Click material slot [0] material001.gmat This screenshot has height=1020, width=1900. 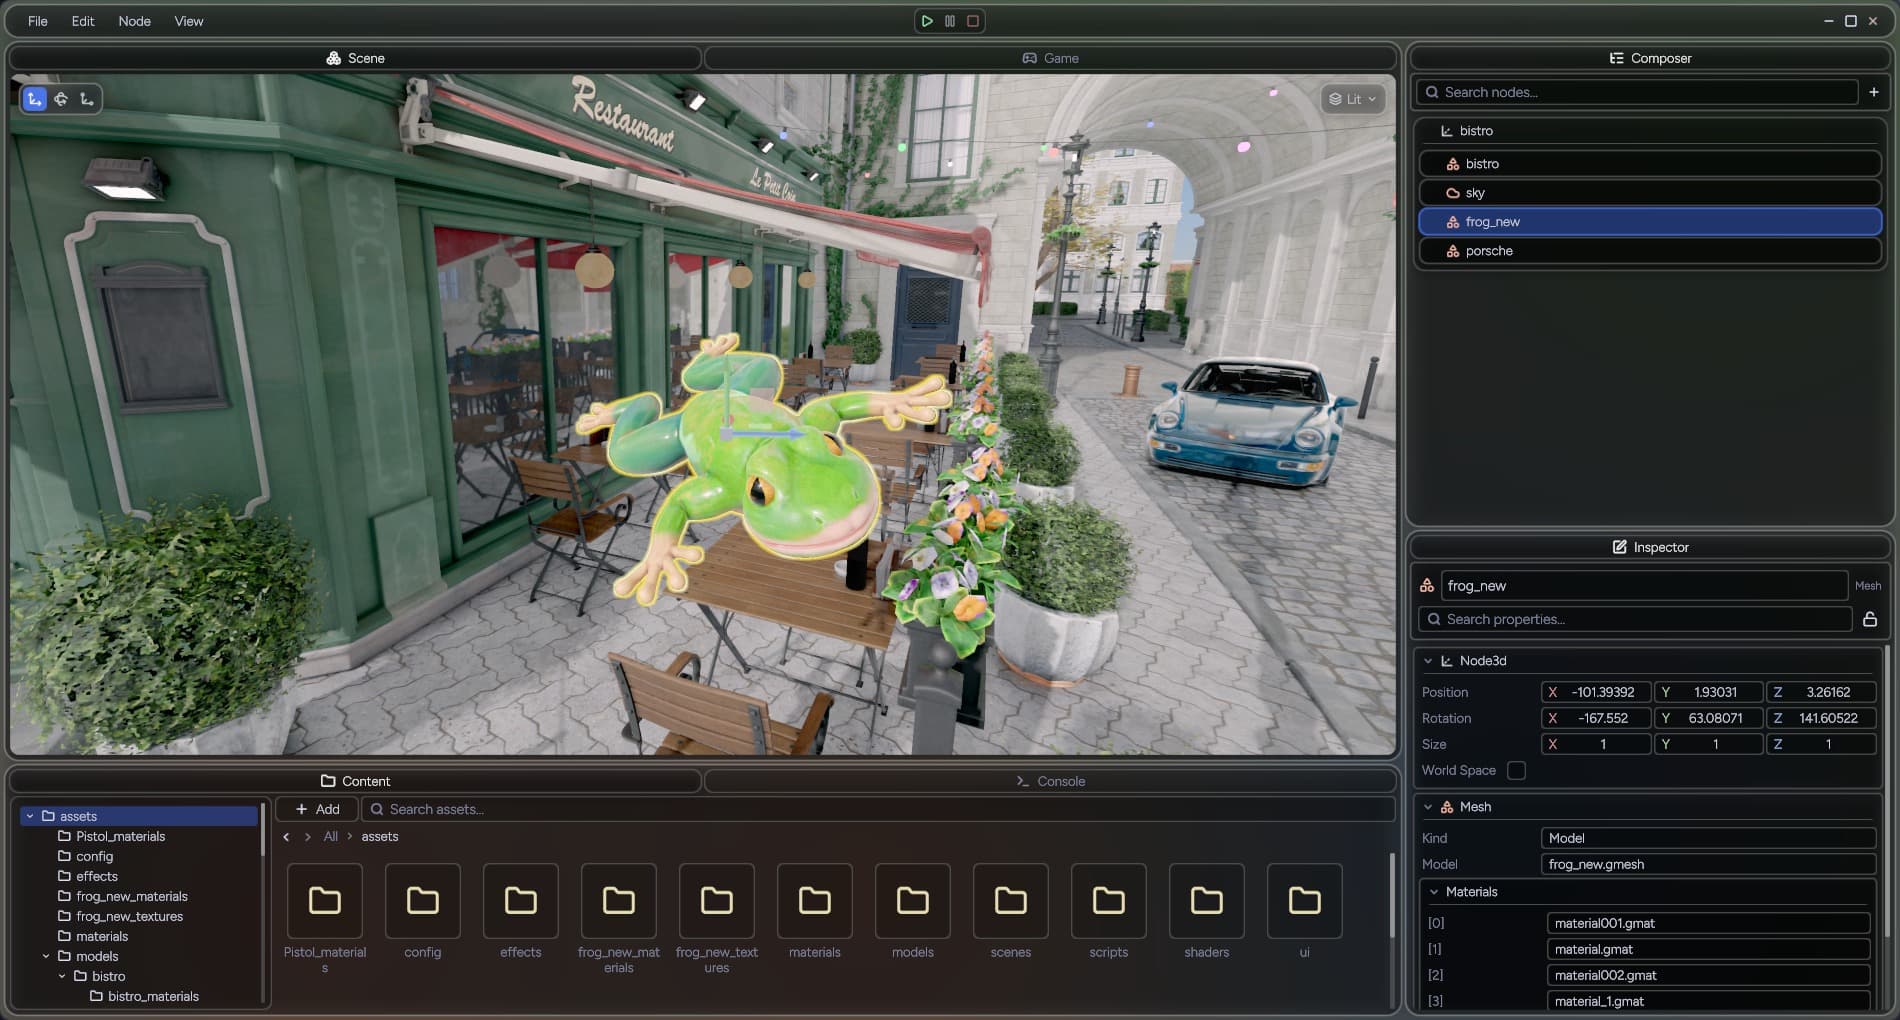1708,923
